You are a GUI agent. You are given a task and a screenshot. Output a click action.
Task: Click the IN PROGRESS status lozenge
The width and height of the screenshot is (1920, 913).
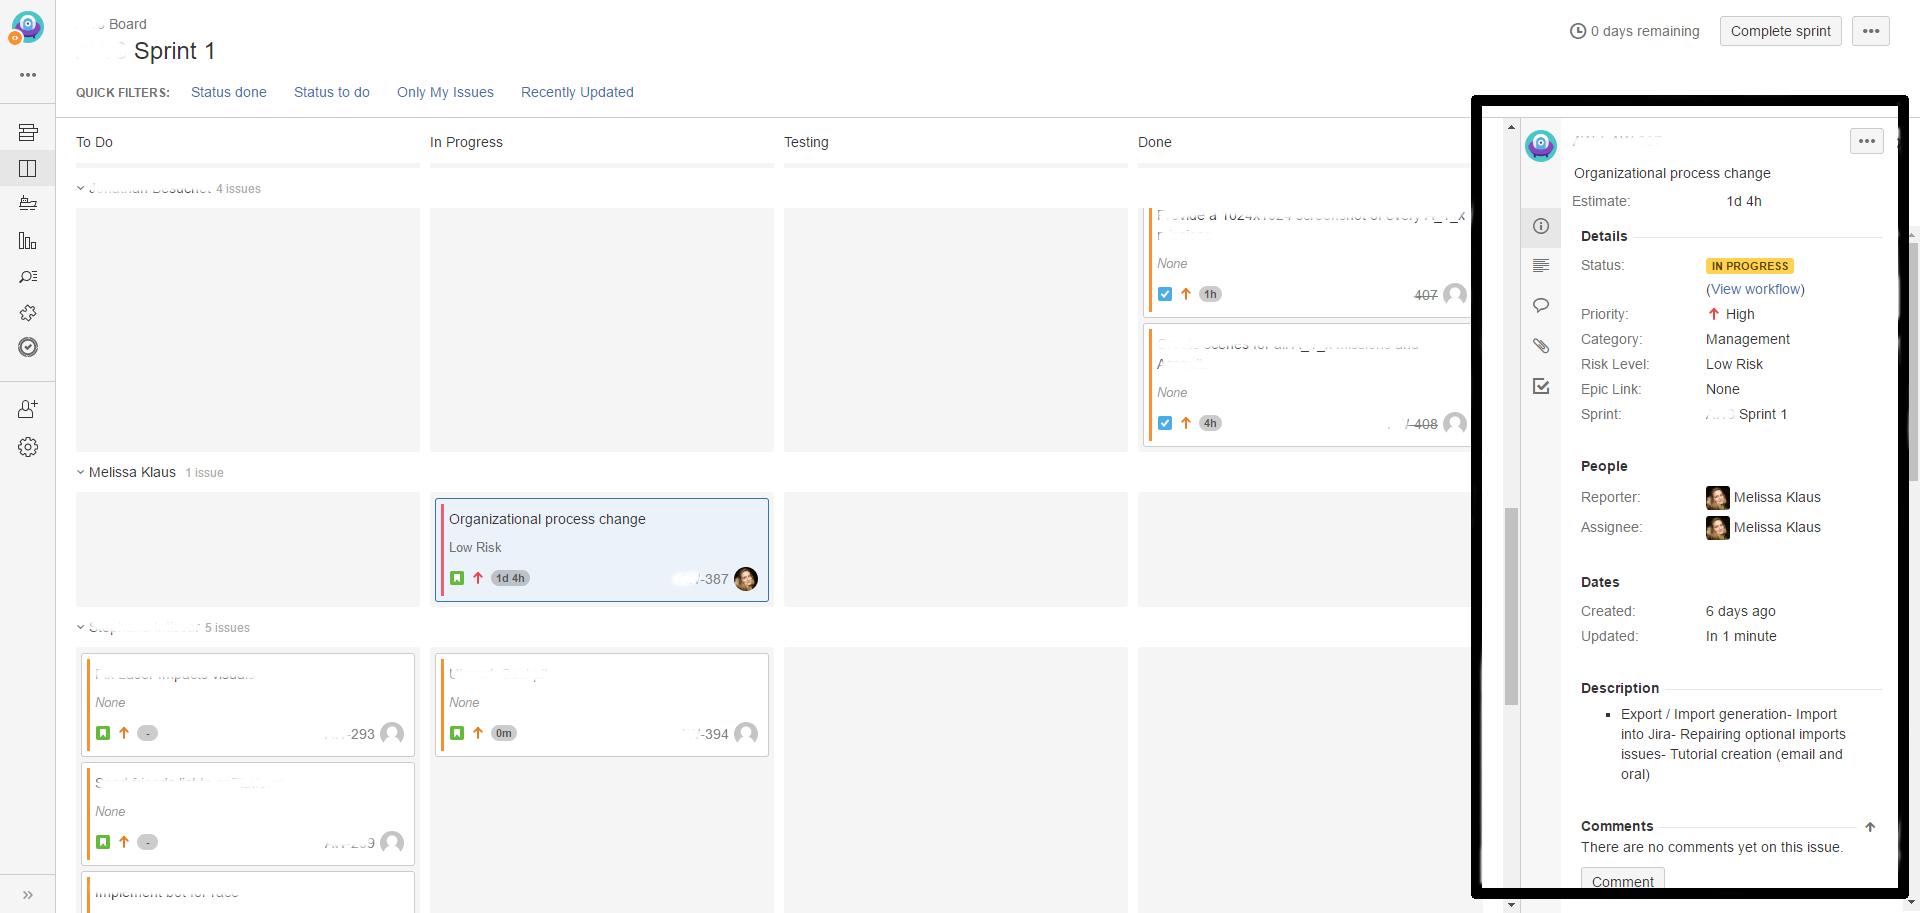pos(1750,266)
